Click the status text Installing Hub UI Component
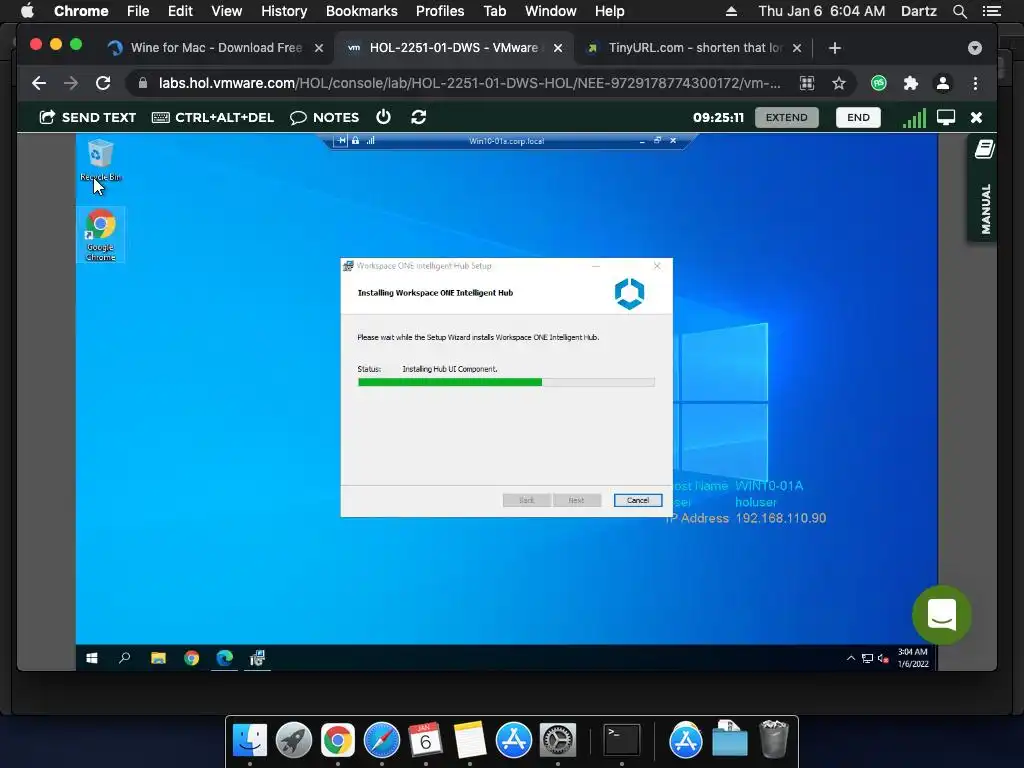This screenshot has height=768, width=1024. tap(450, 369)
